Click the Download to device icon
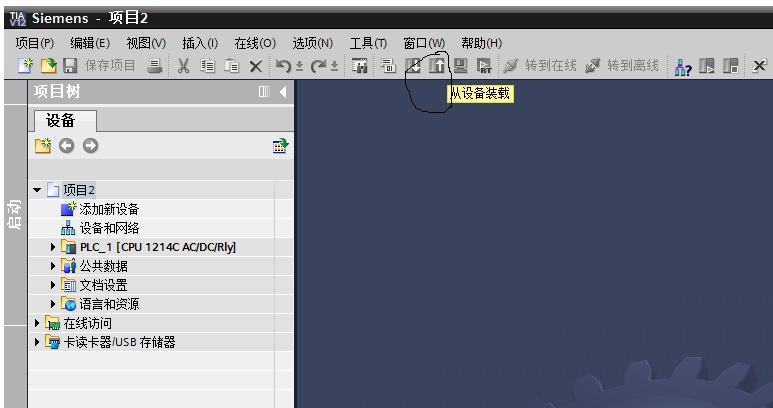Screen dimensions: 773x408 [413, 66]
